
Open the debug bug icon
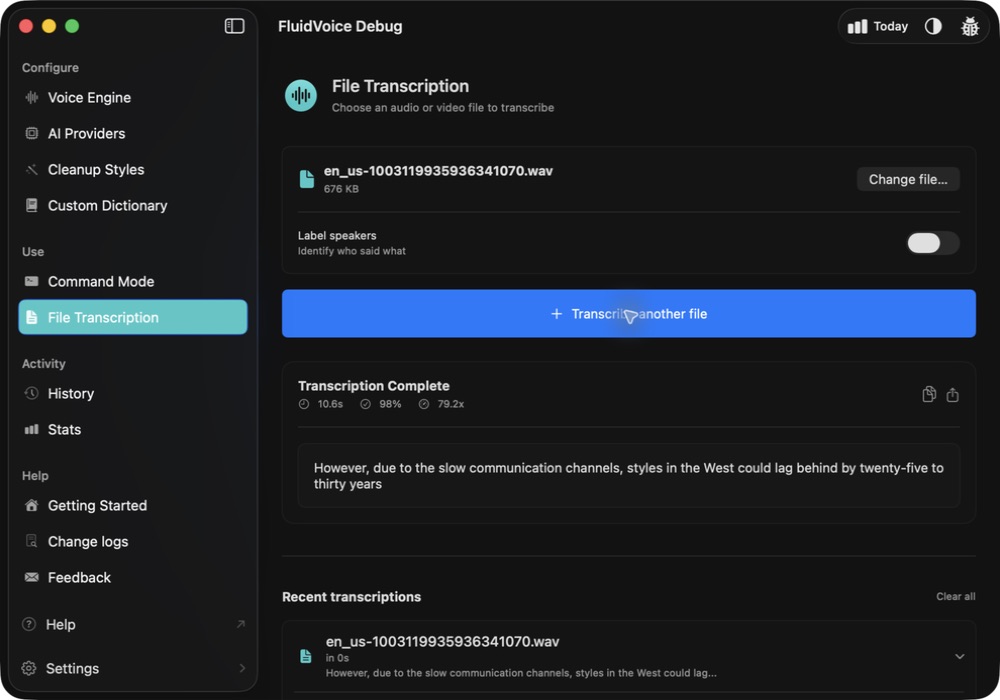coord(969,26)
